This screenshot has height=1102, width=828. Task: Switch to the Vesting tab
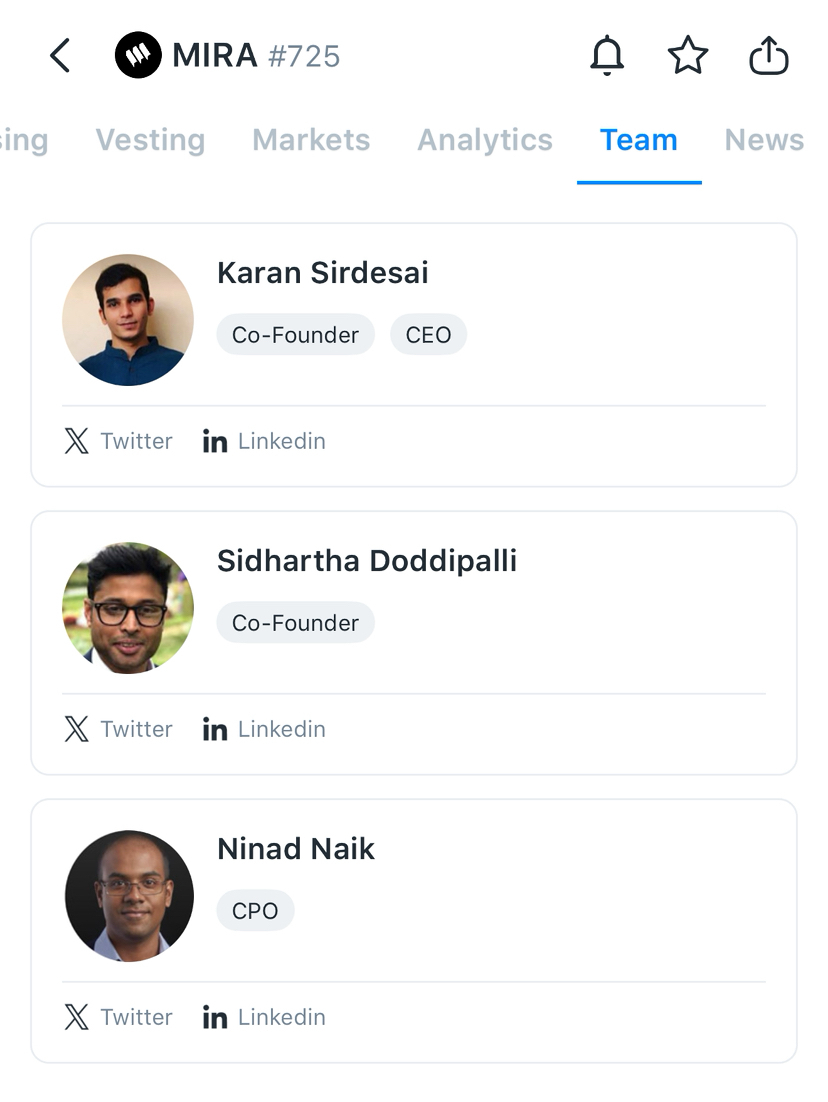[150, 140]
